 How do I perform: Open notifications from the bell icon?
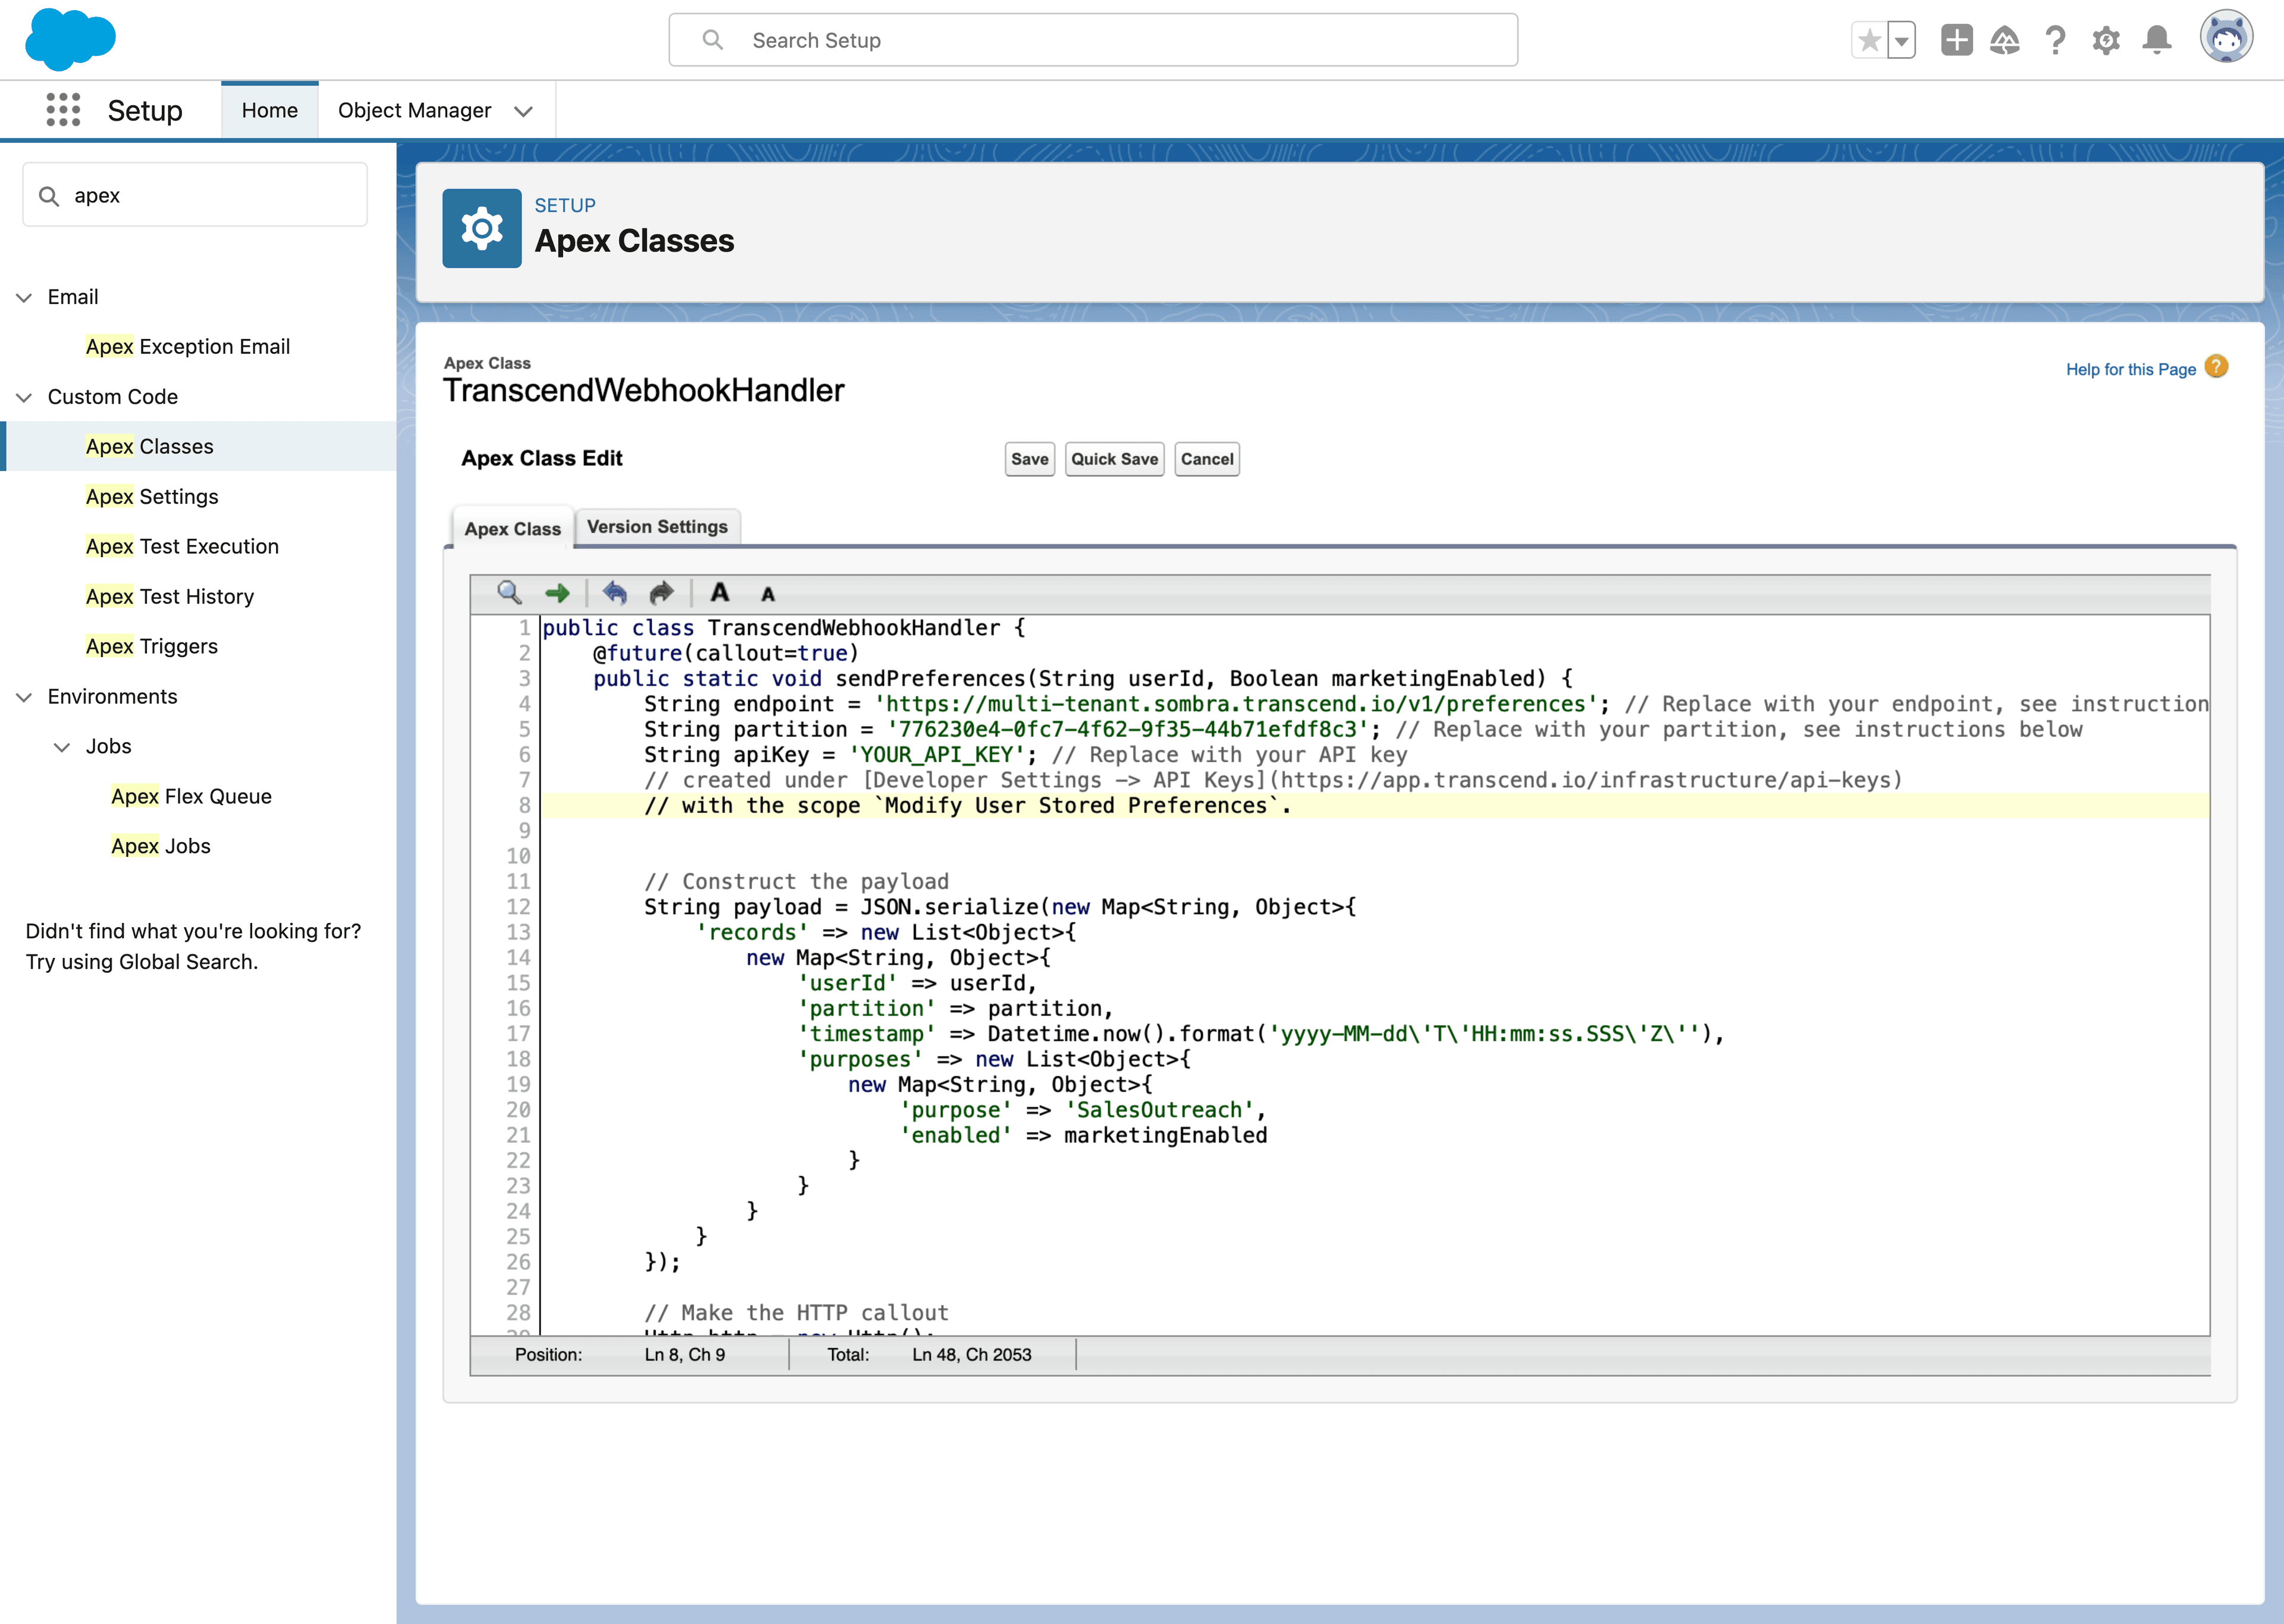(x=2156, y=40)
